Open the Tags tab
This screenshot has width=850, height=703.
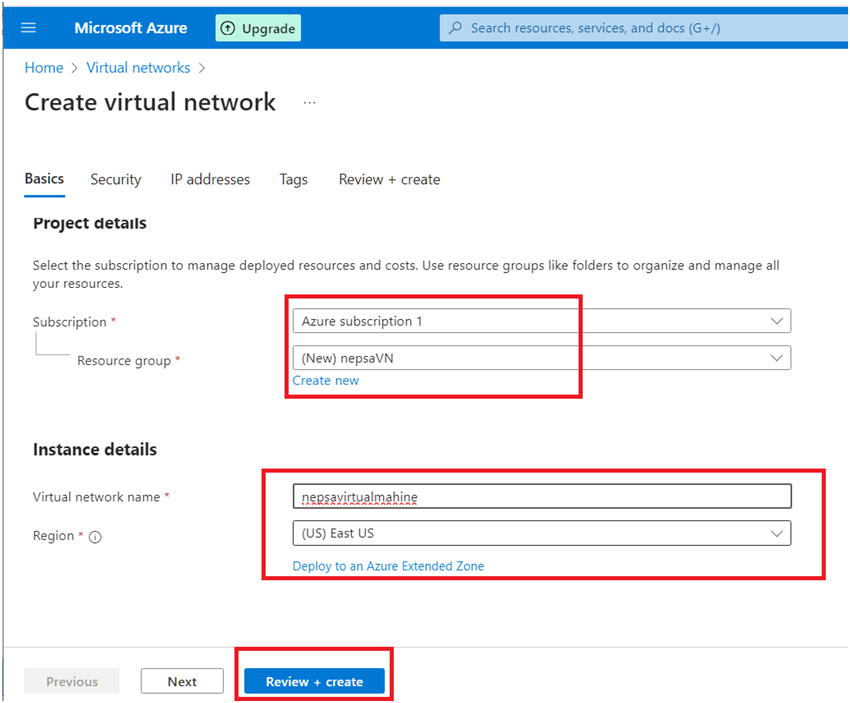(x=294, y=180)
